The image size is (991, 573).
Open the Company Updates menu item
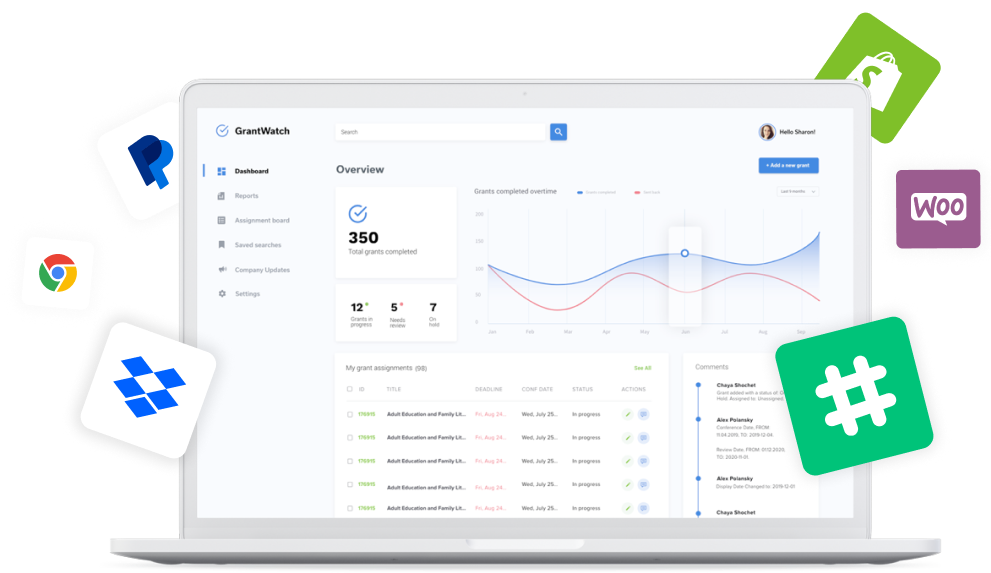(262, 270)
